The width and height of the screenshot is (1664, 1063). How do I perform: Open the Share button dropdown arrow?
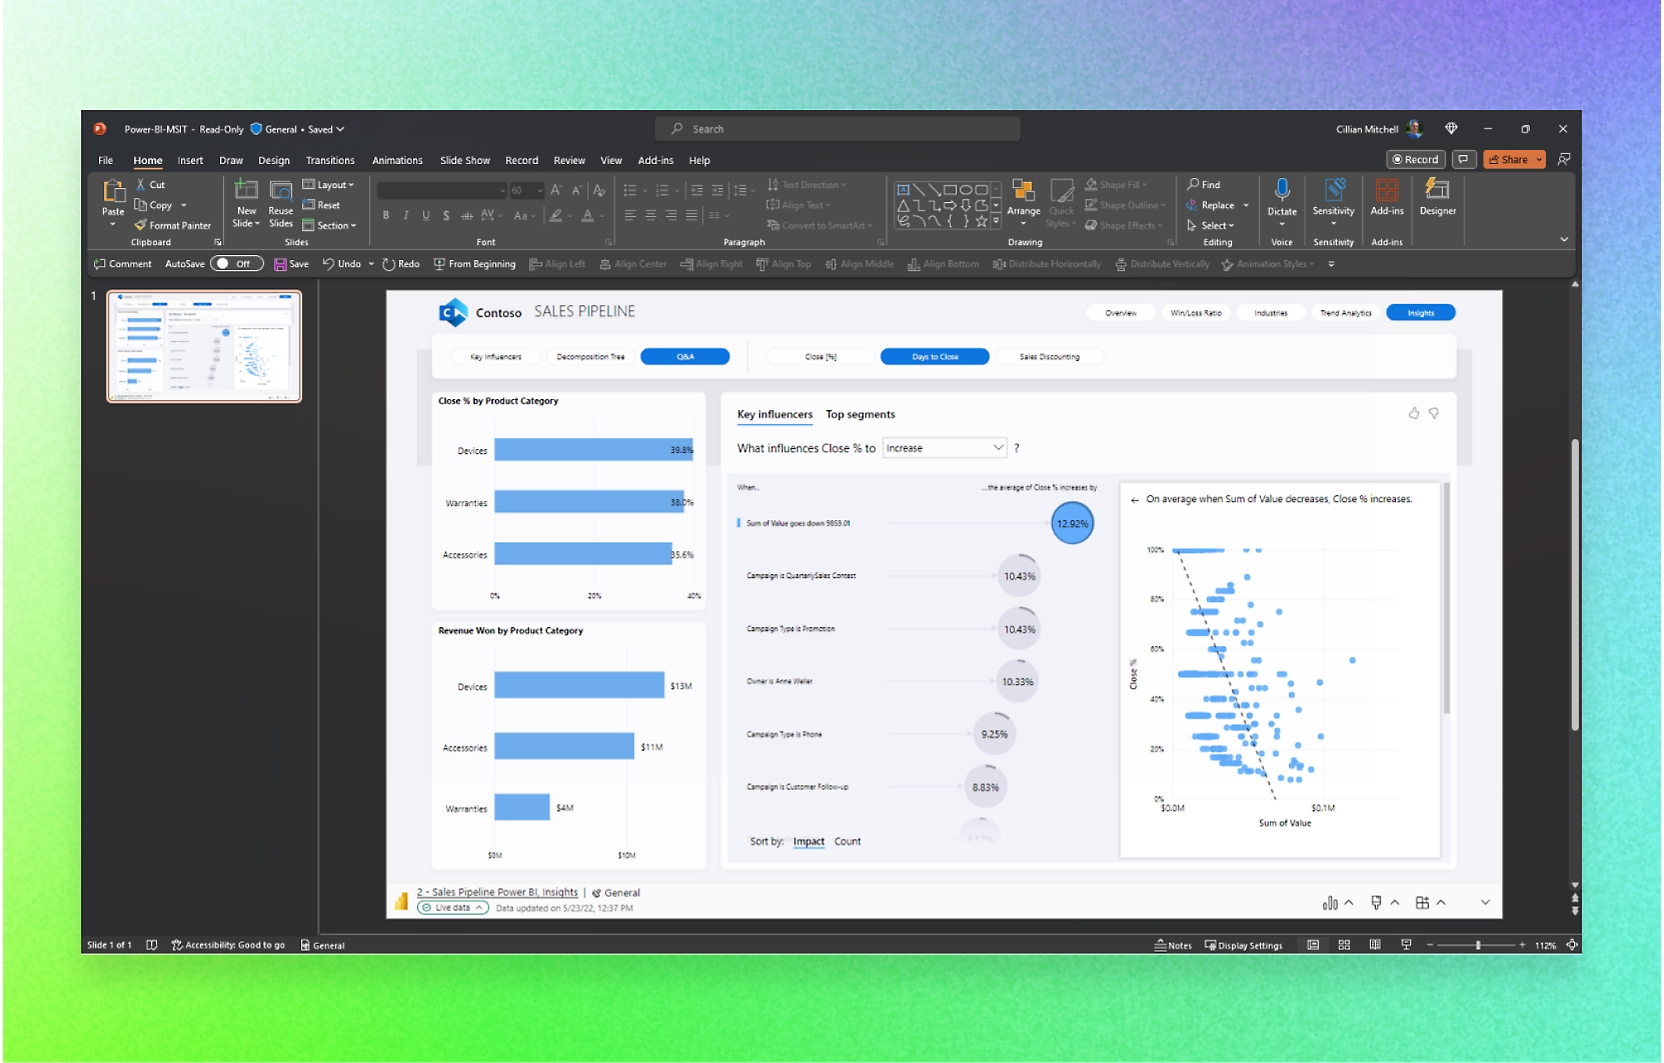[1539, 160]
